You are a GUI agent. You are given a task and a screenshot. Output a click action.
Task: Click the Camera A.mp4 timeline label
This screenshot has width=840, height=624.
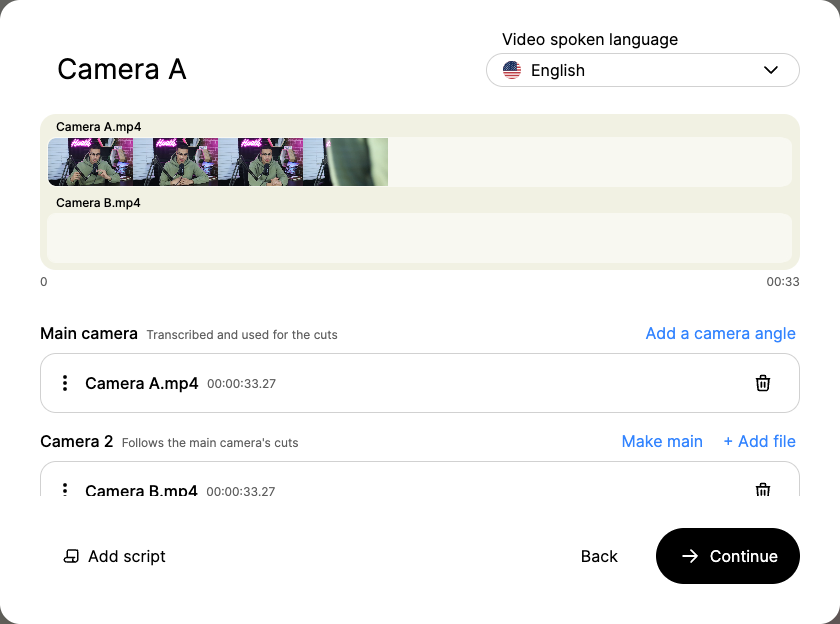[99, 127]
